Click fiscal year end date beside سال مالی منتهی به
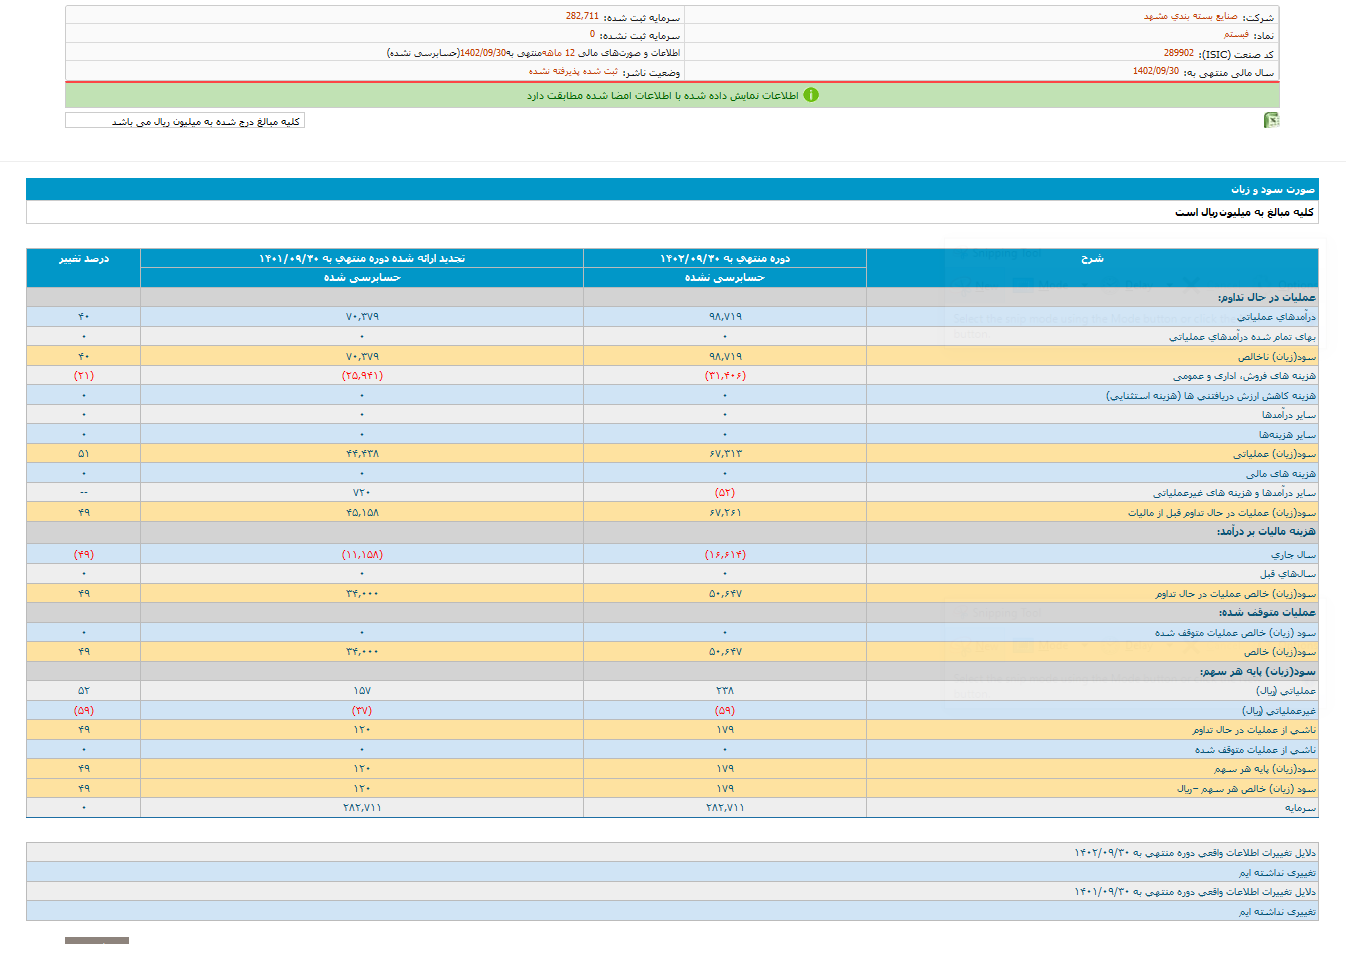The width and height of the screenshot is (1346, 974). 1155,72
